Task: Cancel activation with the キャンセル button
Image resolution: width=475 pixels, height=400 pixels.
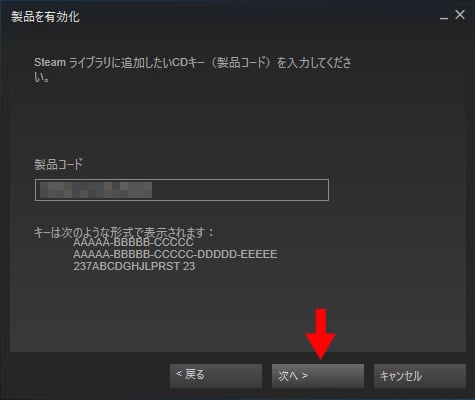Action: tap(420, 376)
